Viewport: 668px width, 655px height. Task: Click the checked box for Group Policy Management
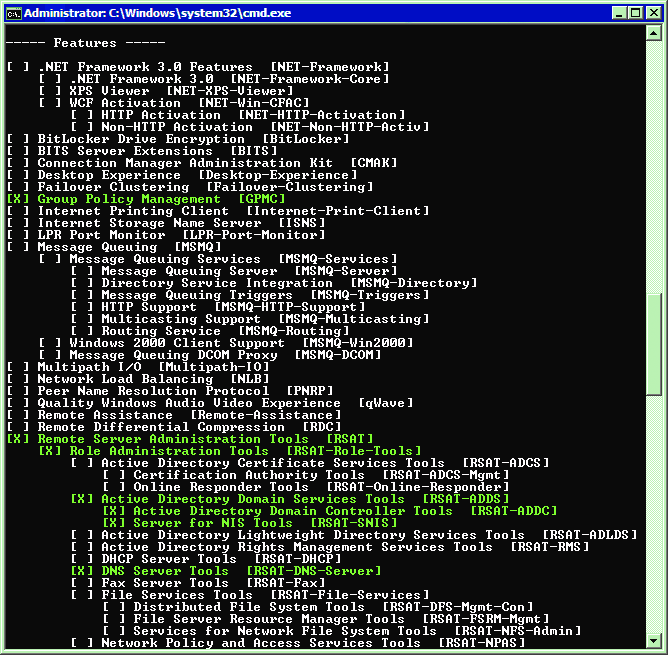tap(18, 199)
